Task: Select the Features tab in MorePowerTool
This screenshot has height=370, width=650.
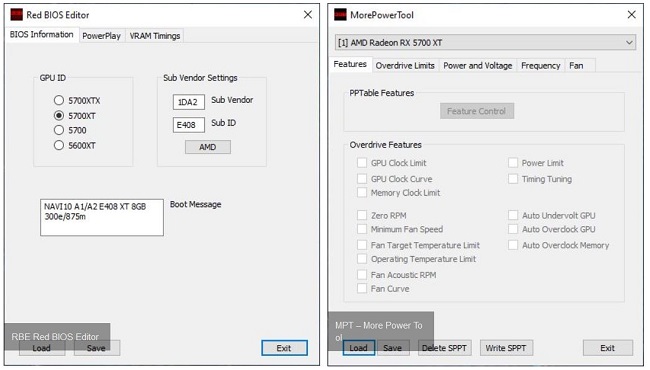Action: pyautogui.click(x=350, y=64)
